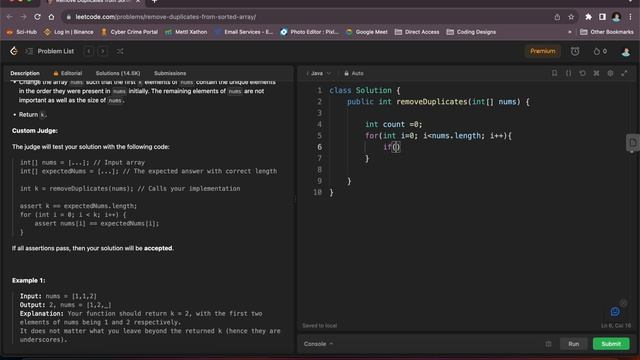The image size is (640, 360).
Task: Click the green Submit button
Action: point(611,344)
